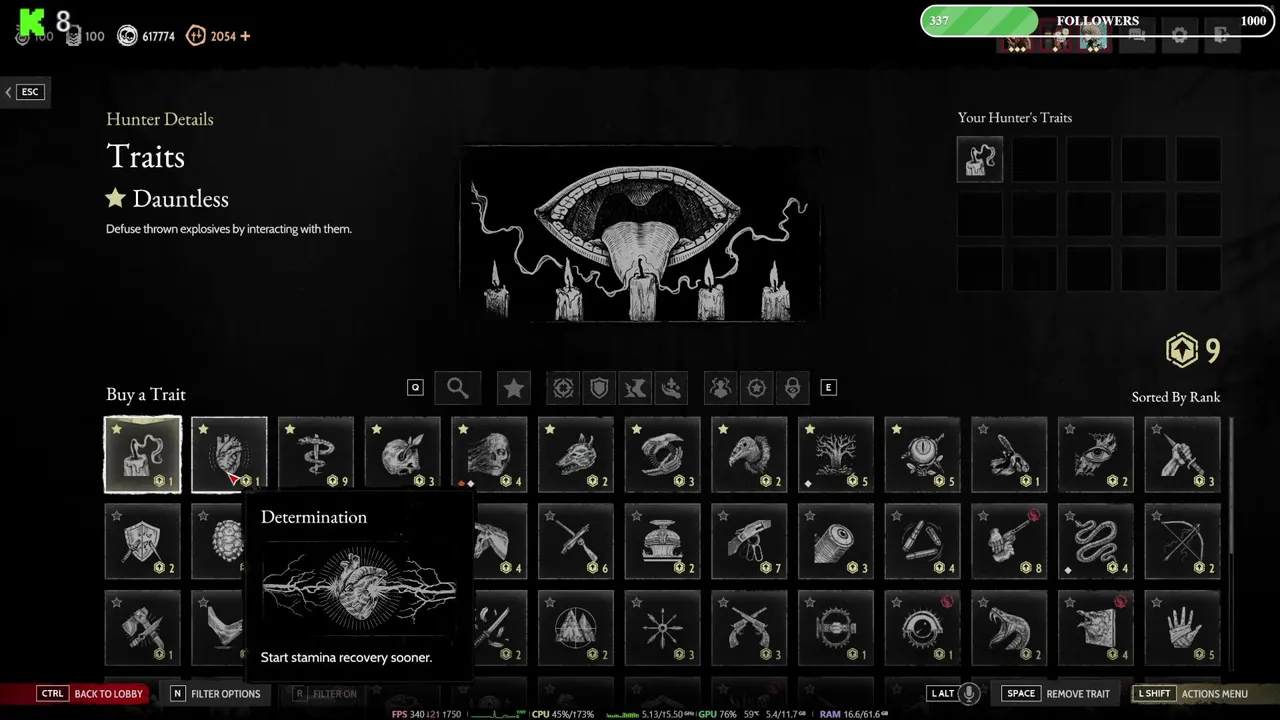Screen dimensions: 1280x720
Task: Click the Hunter Details breadcrumb text
Action: coord(160,119)
